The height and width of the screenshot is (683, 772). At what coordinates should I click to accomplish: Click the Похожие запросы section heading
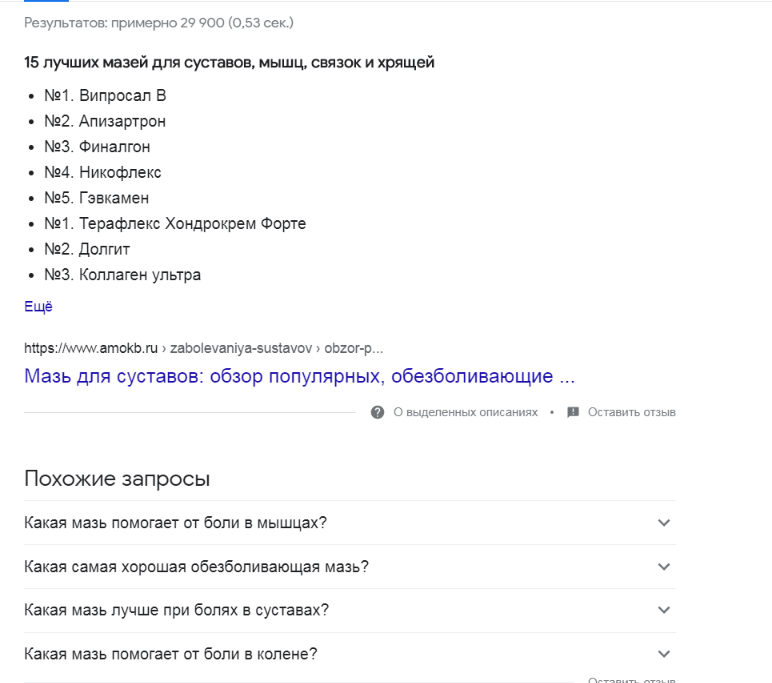point(117,479)
